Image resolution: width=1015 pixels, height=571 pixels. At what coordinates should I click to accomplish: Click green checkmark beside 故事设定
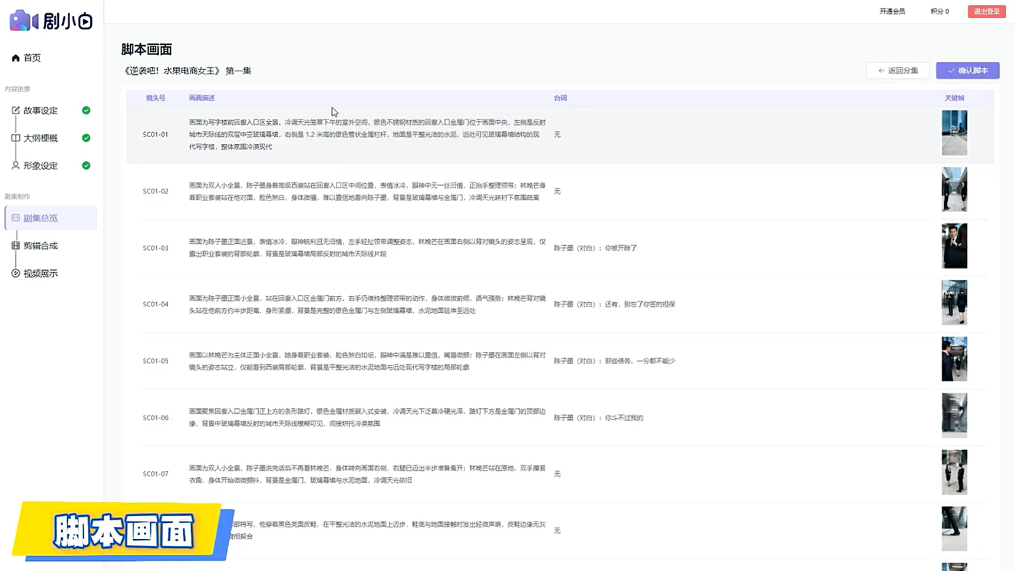click(86, 110)
